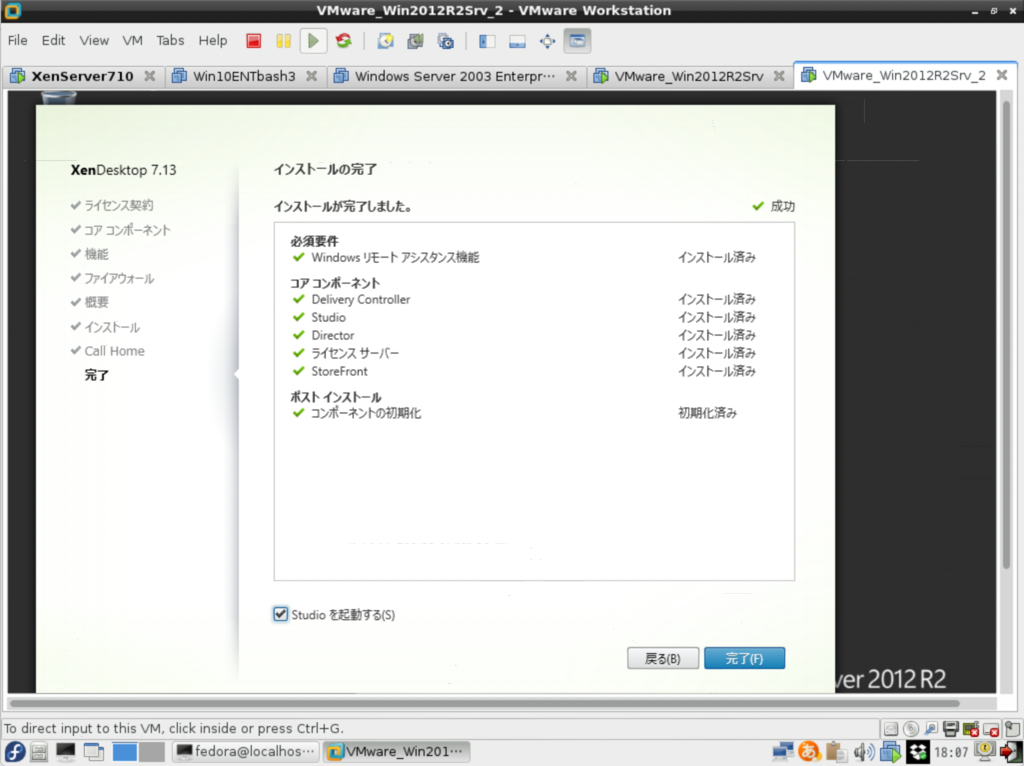Image resolution: width=1024 pixels, height=766 pixels.
Task: Click the Reset VM arrows icon
Action: [344, 41]
